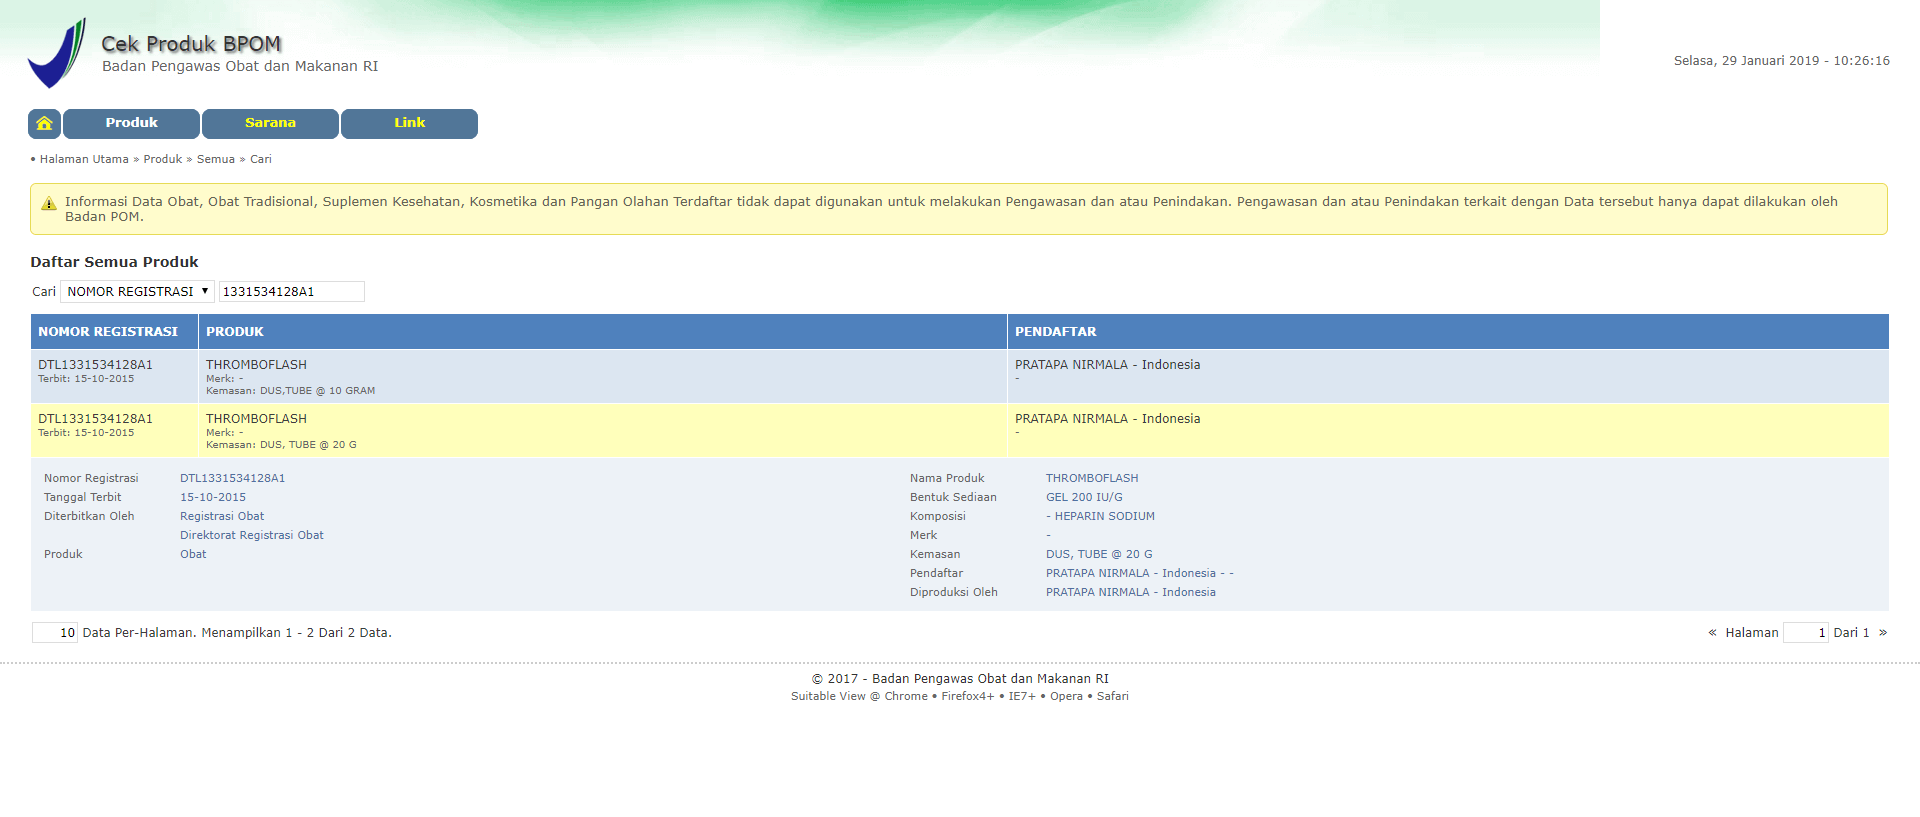
Task: Open NOMOR REGISTRASI search type dropdown
Action: click(137, 291)
